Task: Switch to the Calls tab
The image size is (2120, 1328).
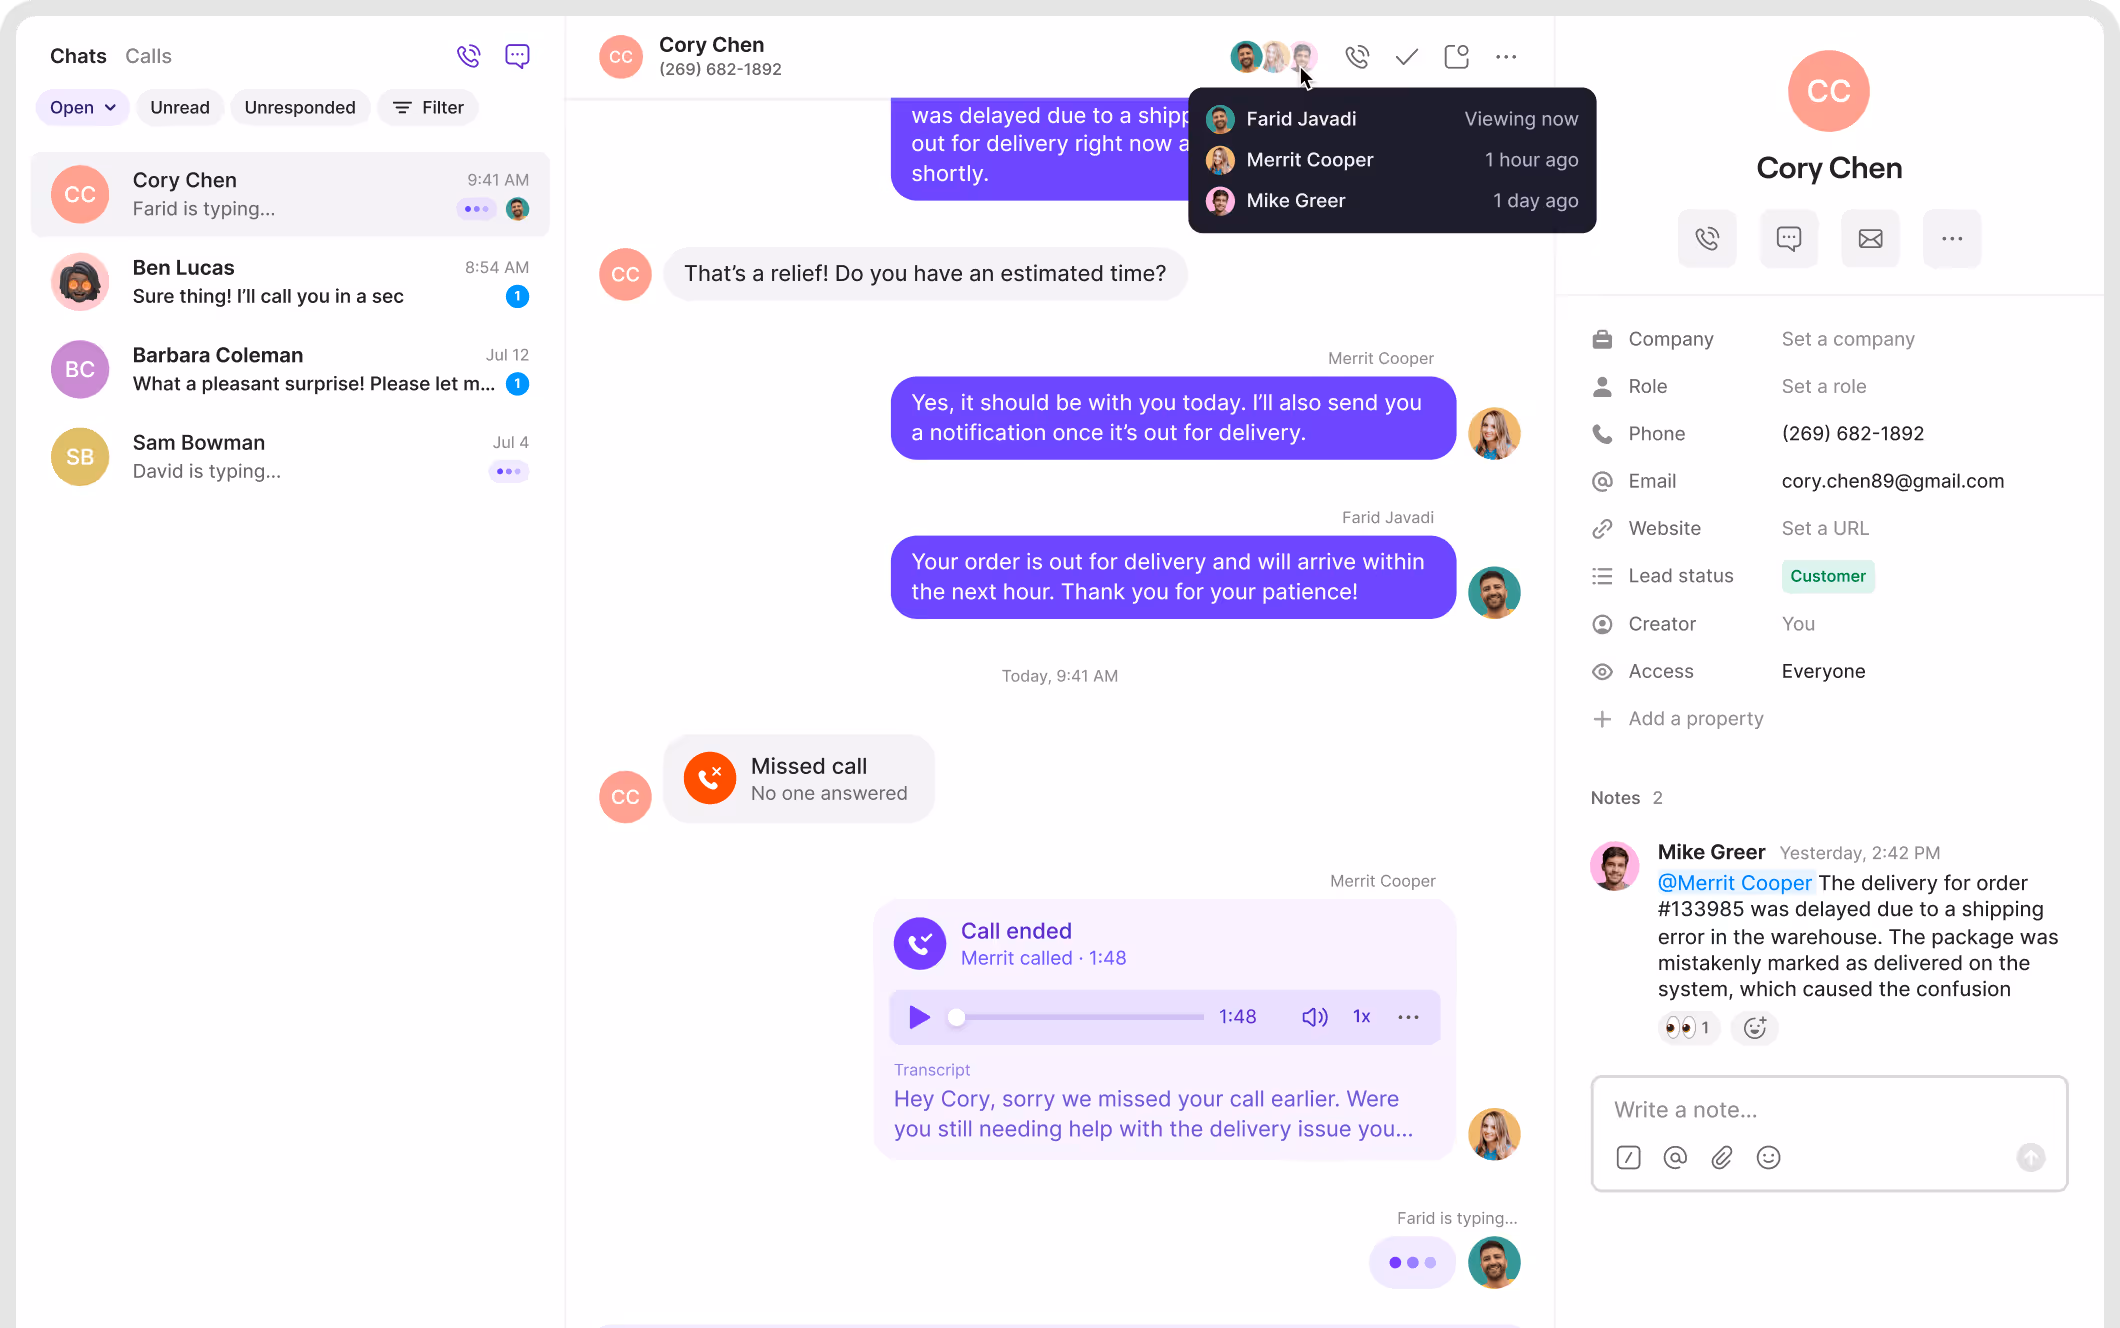Action: pyautogui.click(x=148, y=56)
